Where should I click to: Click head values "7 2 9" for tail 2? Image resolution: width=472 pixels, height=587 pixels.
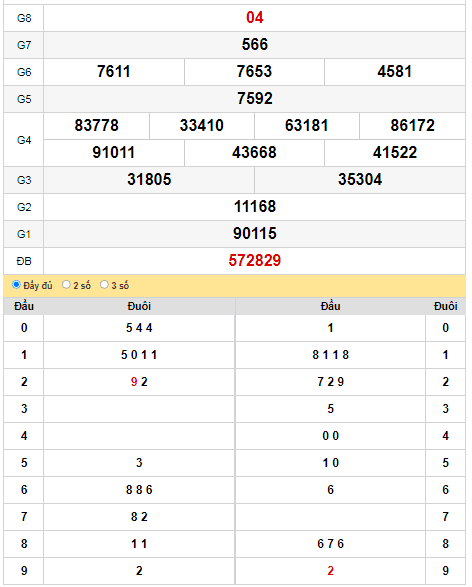(x=331, y=382)
